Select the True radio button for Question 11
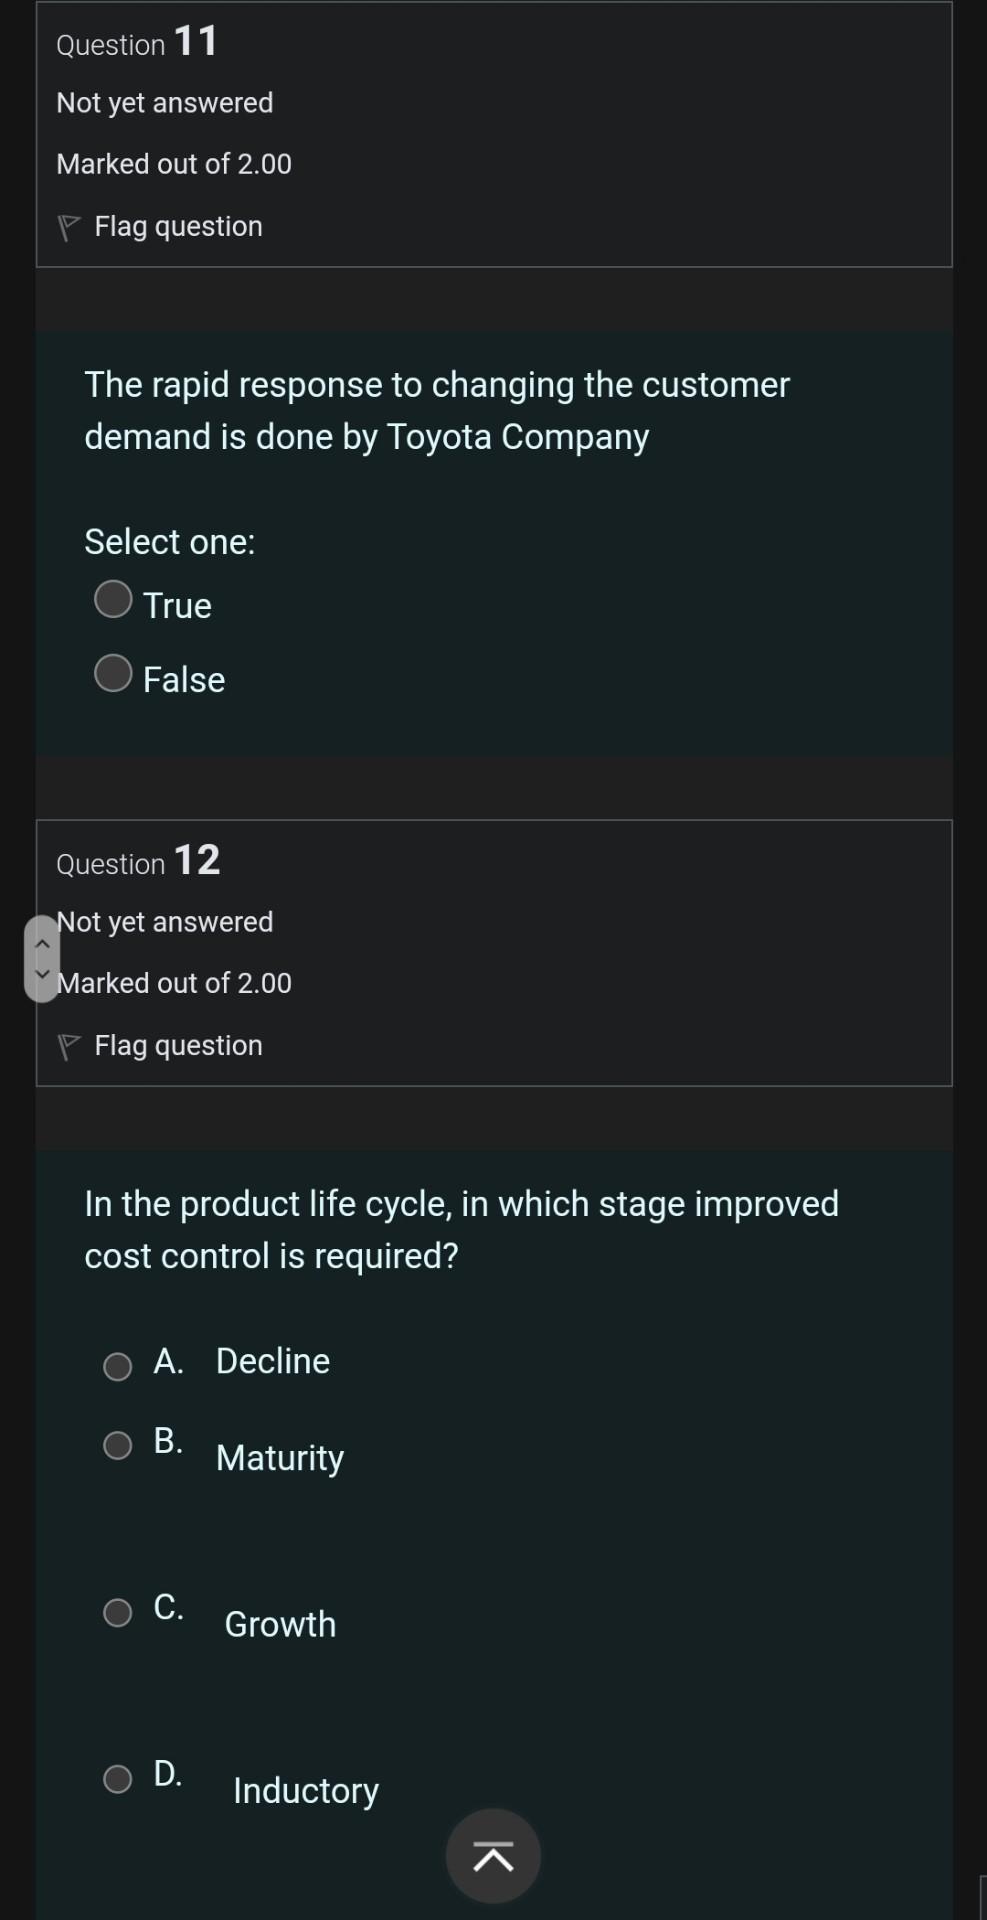Viewport: 987px width, 1920px height. [x=113, y=600]
